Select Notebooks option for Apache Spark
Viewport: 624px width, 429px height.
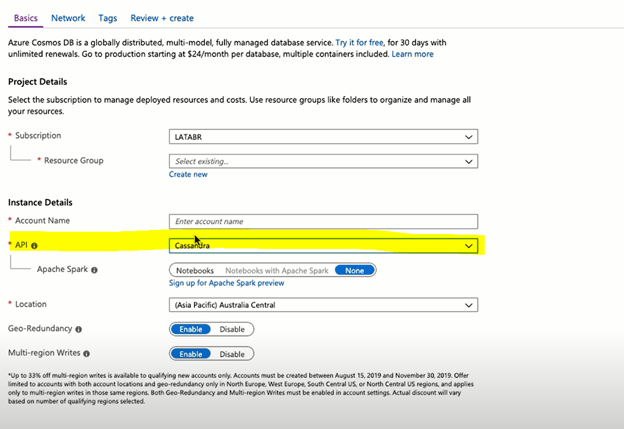(x=195, y=270)
